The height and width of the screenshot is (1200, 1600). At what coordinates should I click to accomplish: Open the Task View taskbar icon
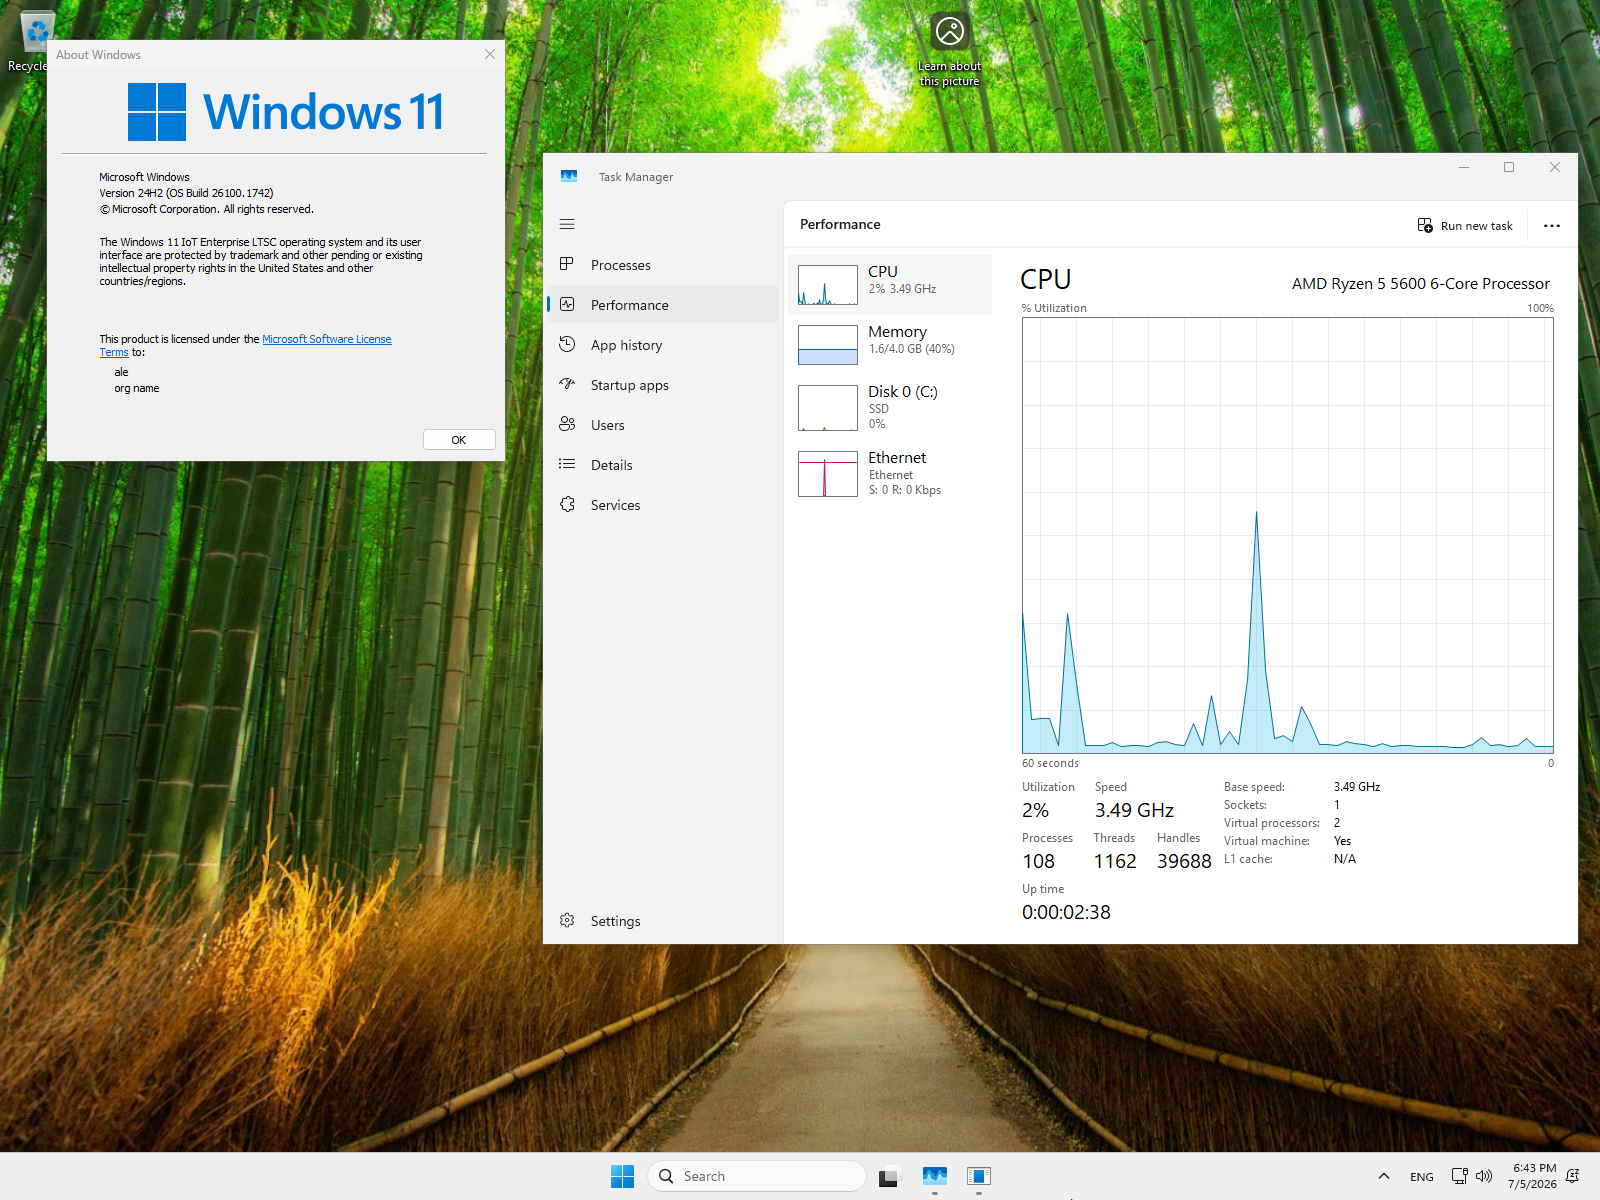tap(889, 1176)
